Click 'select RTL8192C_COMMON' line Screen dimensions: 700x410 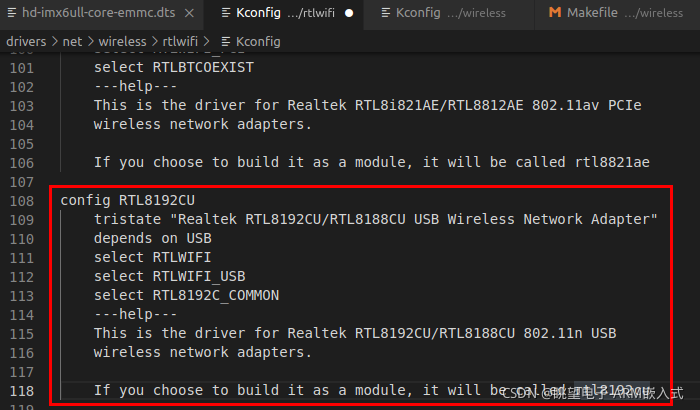tap(187, 295)
